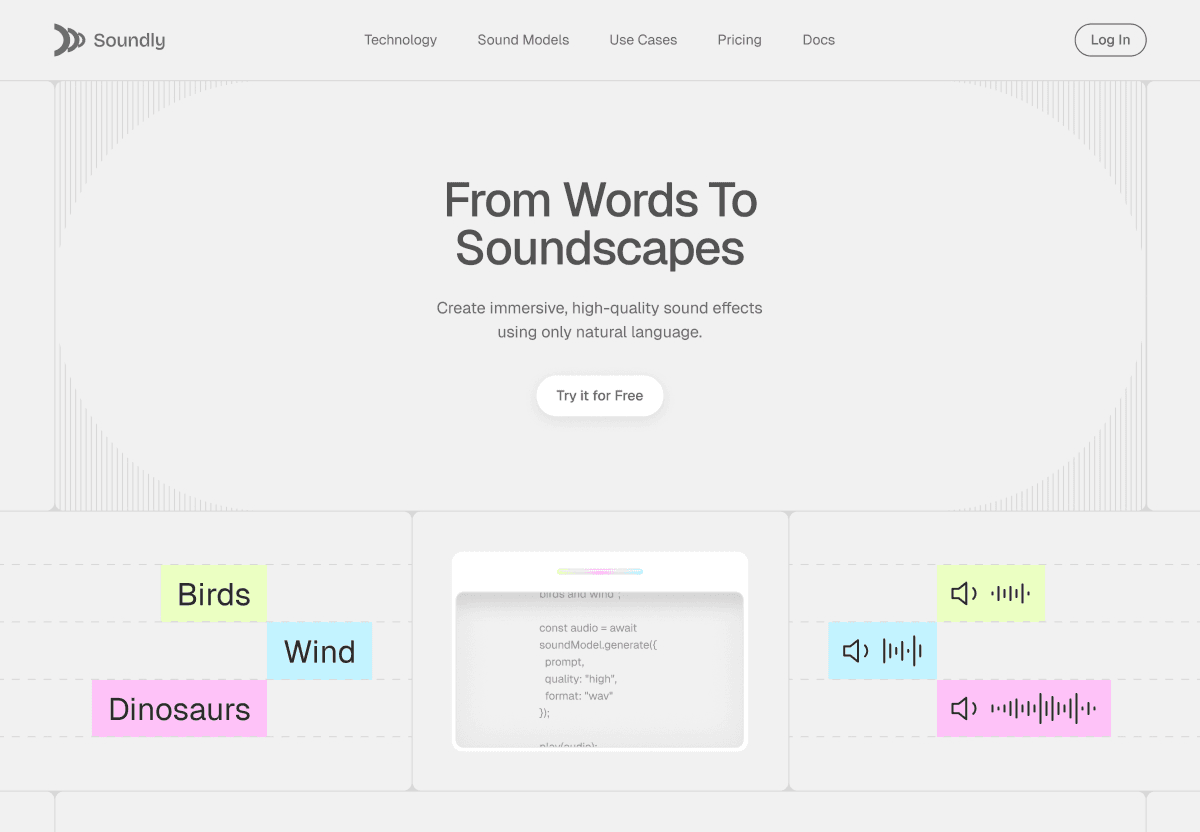Open the Technology menu item
Image resolution: width=1200 pixels, height=832 pixels.
pos(400,40)
